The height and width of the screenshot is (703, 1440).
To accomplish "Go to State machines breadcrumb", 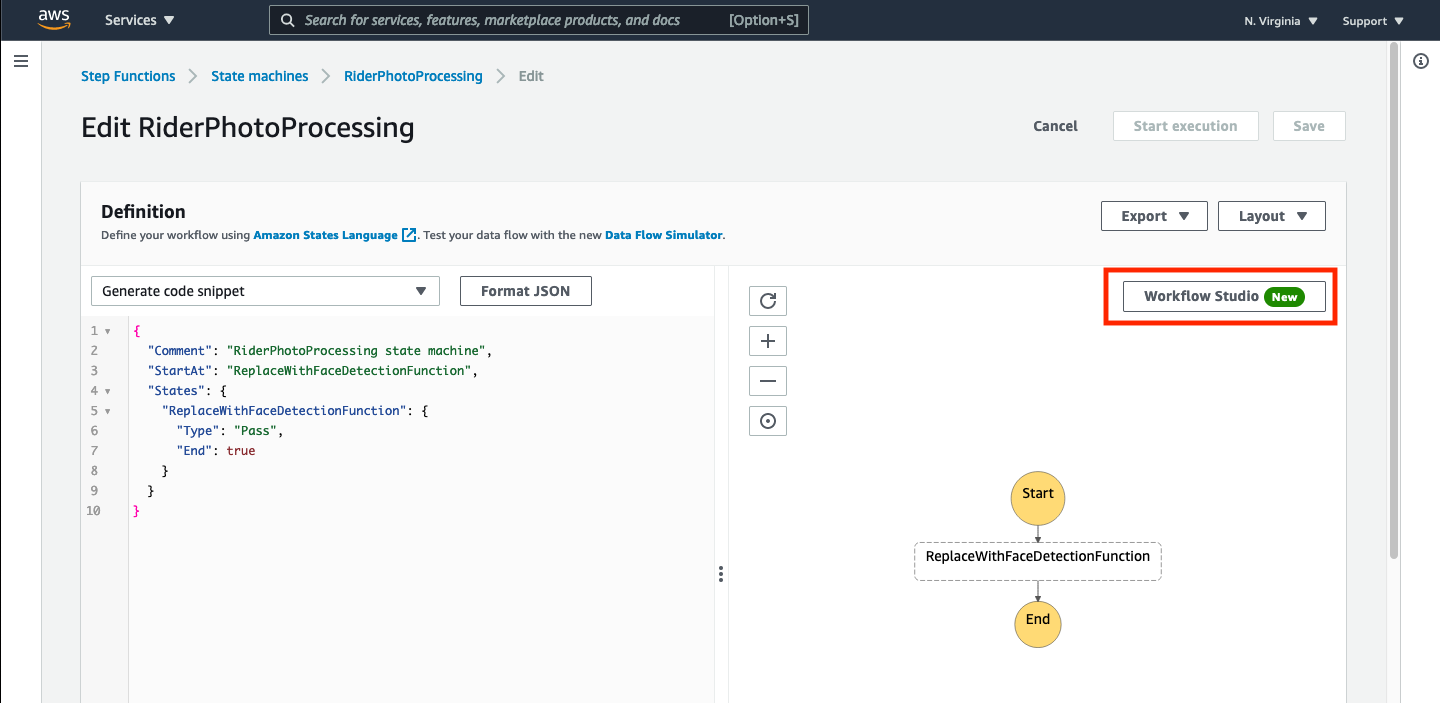I will click(x=260, y=76).
